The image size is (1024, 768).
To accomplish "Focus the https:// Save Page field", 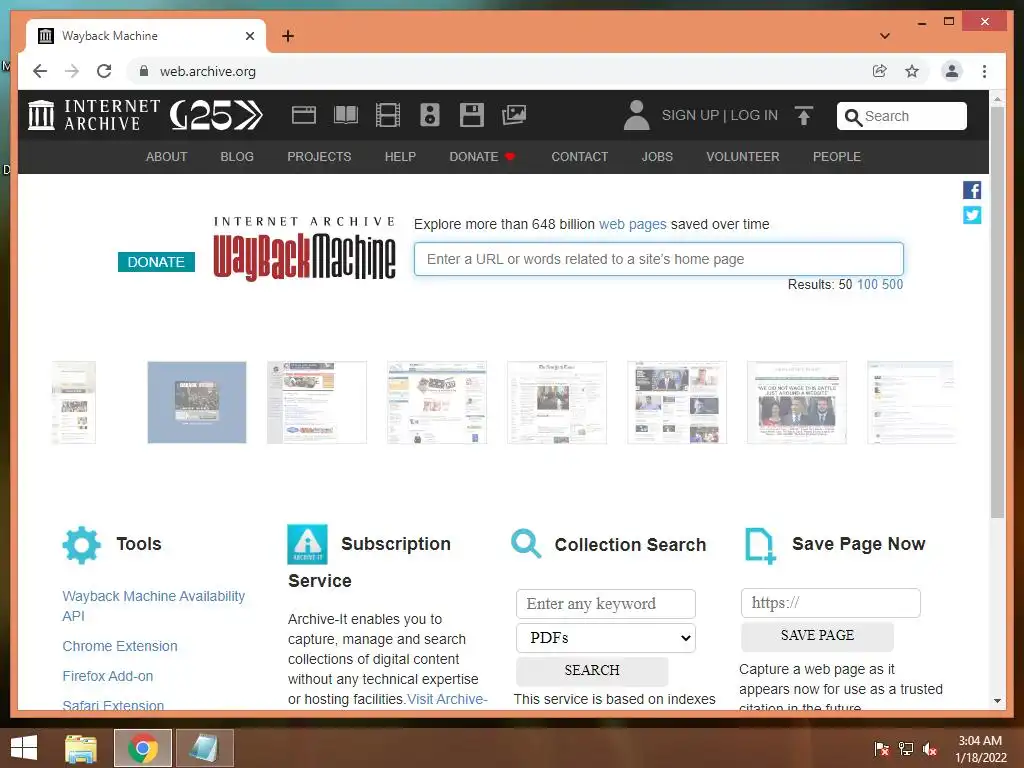I will tap(831, 603).
